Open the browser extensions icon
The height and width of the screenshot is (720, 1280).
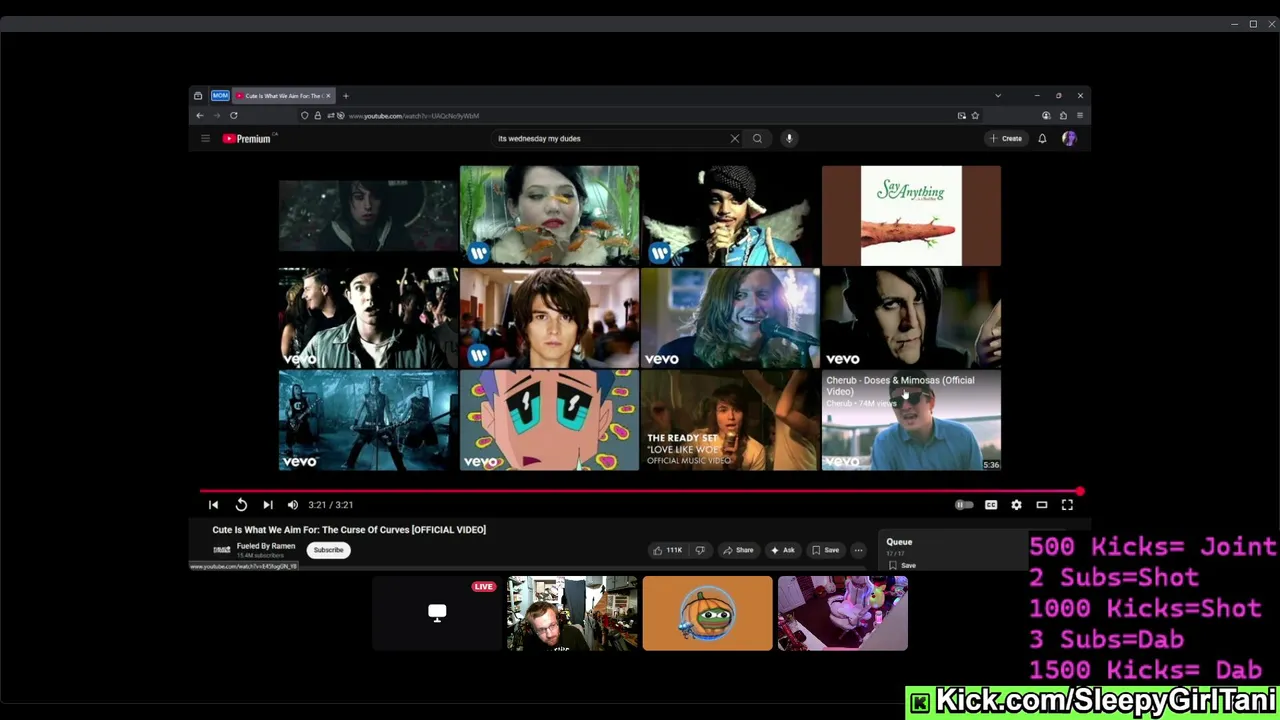(1063, 116)
